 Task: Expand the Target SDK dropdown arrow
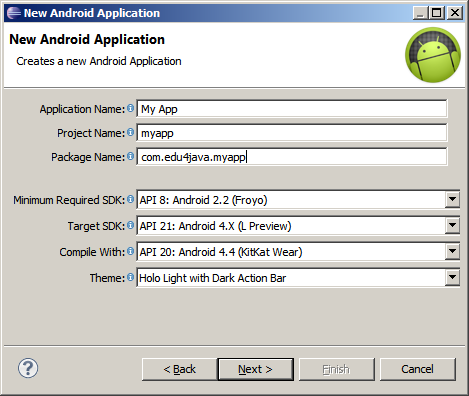(452, 225)
